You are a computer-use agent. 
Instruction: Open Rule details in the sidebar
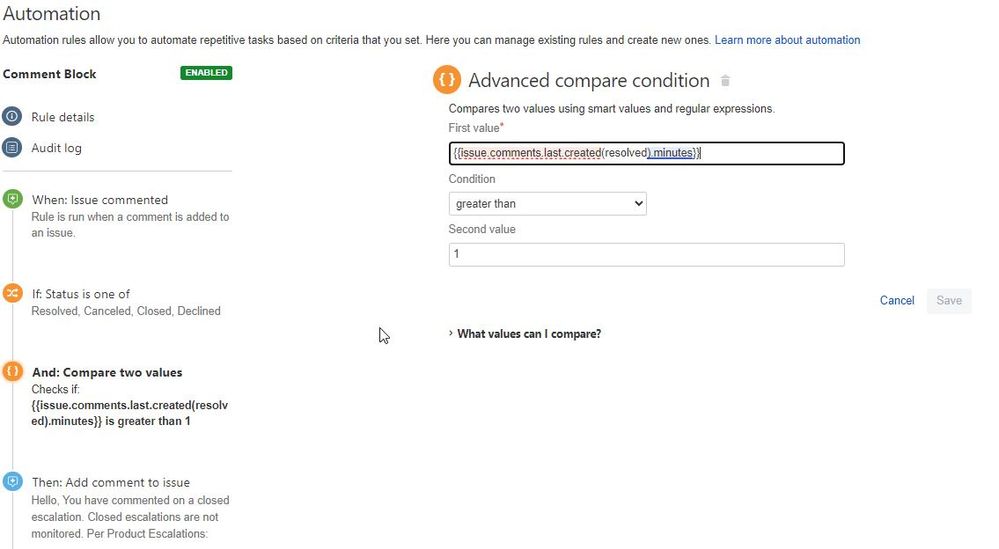(x=62, y=117)
